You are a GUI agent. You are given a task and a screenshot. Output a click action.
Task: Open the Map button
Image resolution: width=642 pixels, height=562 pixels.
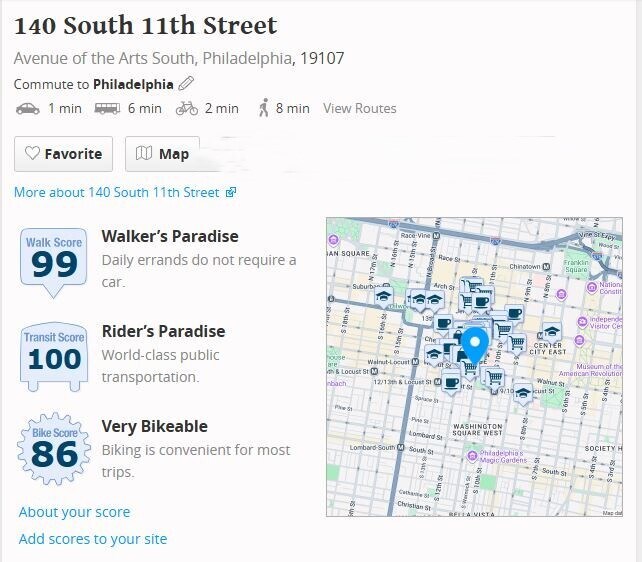coord(163,154)
